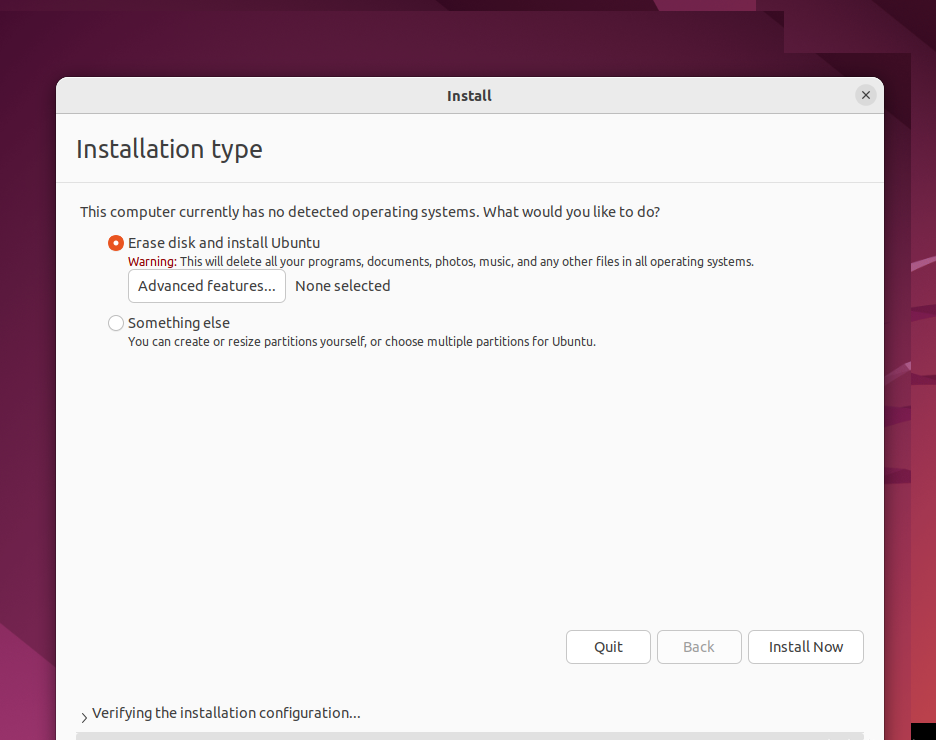Click the red Warning label
The height and width of the screenshot is (740, 936).
tap(152, 261)
